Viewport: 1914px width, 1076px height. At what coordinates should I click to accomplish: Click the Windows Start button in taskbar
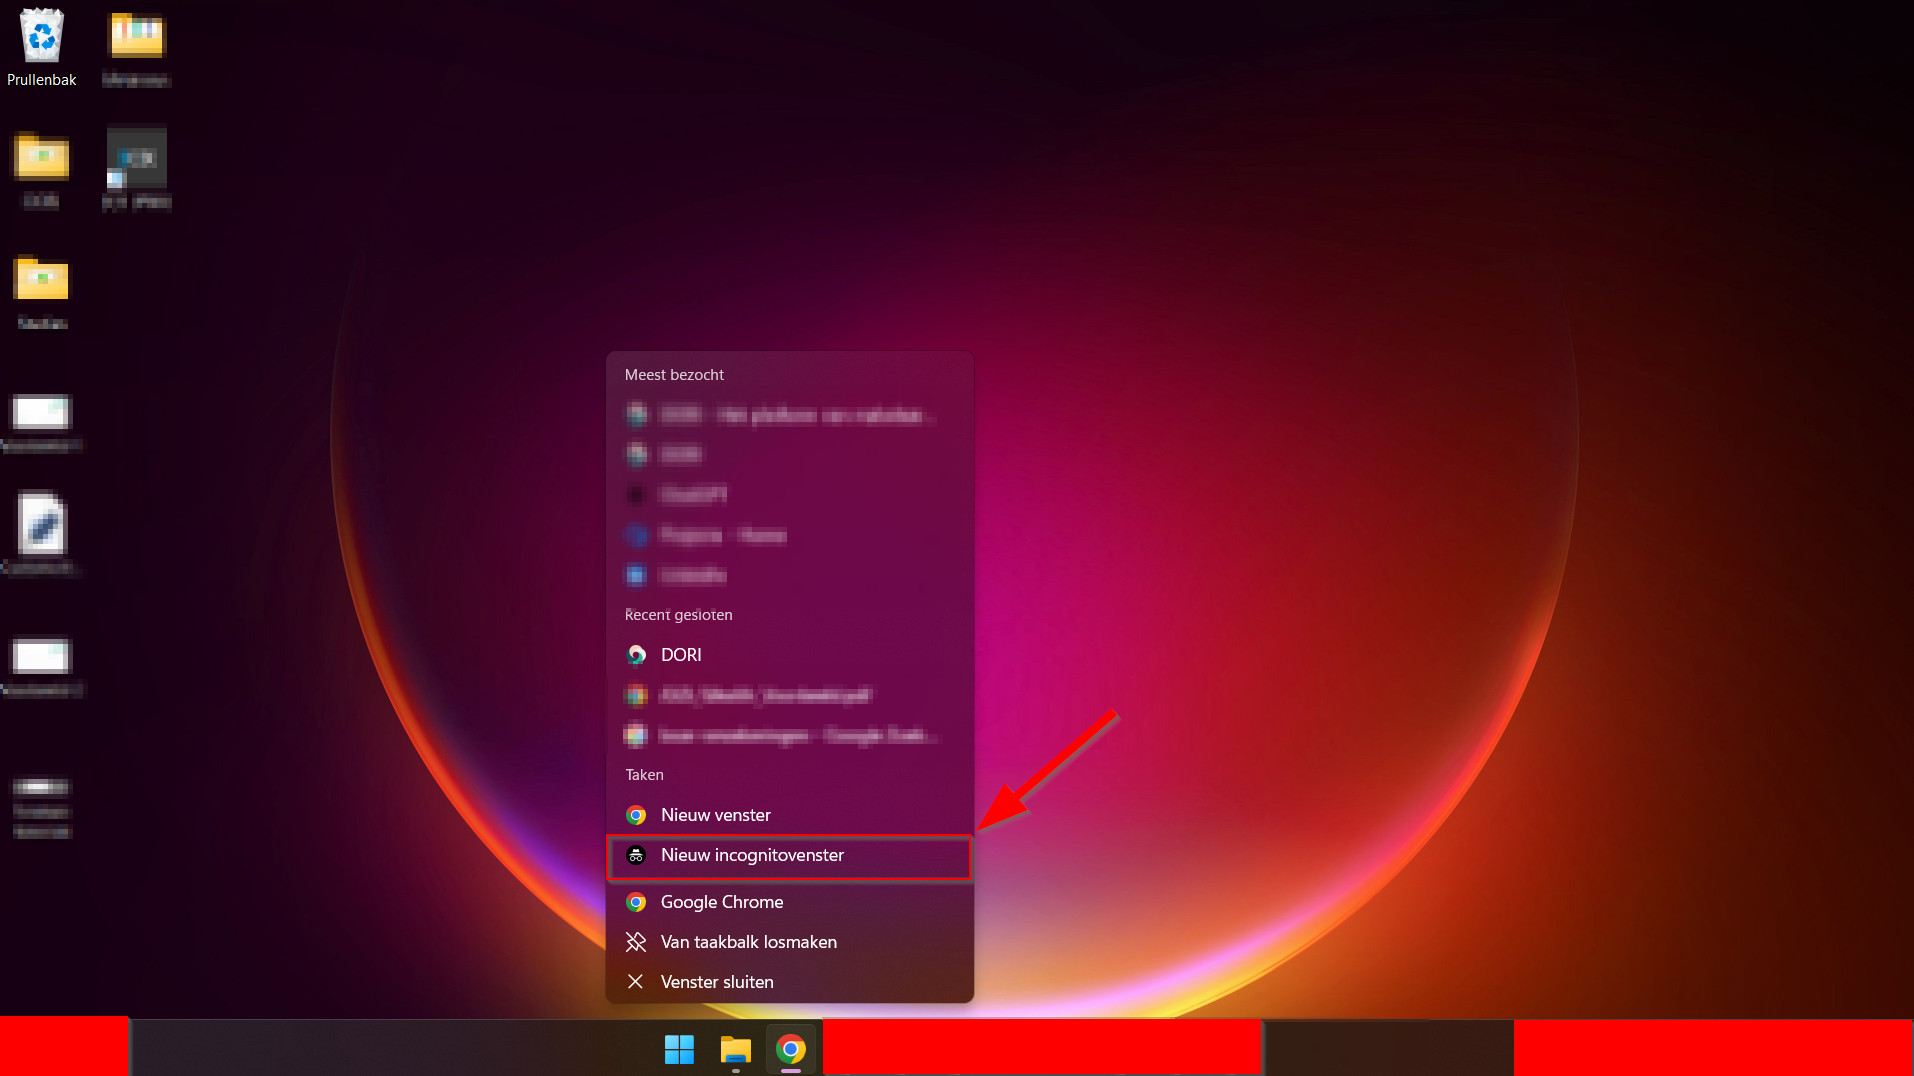coord(679,1049)
